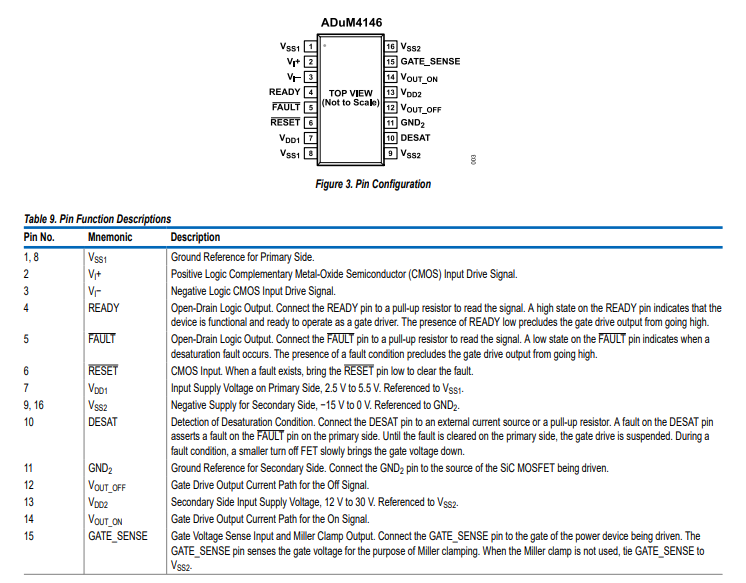The height and width of the screenshot is (583, 746).
Task: Click the ADuM4146 chip title
Action: click(x=351, y=22)
